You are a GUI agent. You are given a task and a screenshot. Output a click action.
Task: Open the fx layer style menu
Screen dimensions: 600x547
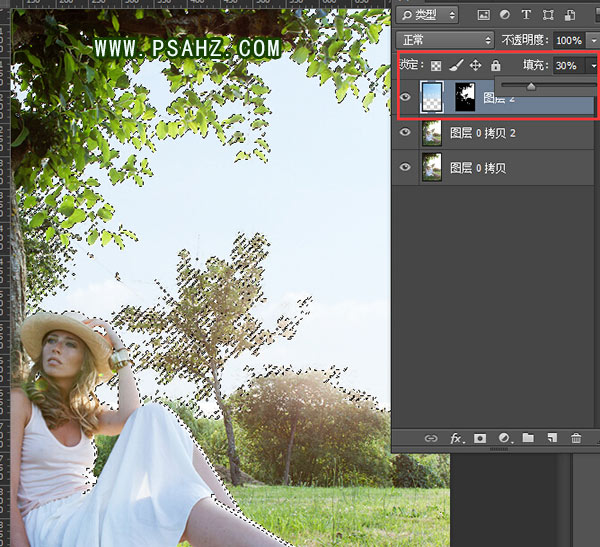[456, 438]
